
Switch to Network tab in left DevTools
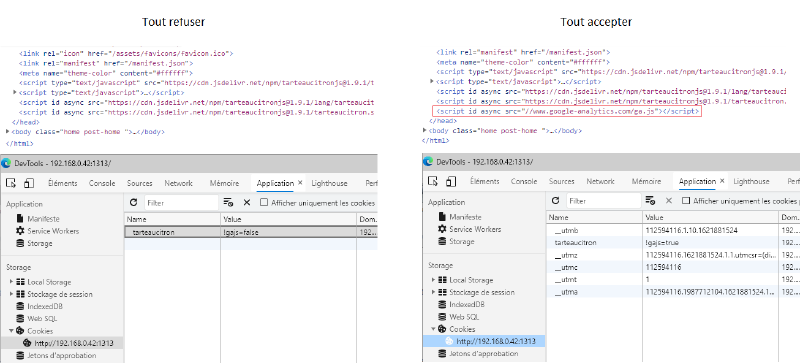[x=179, y=183]
